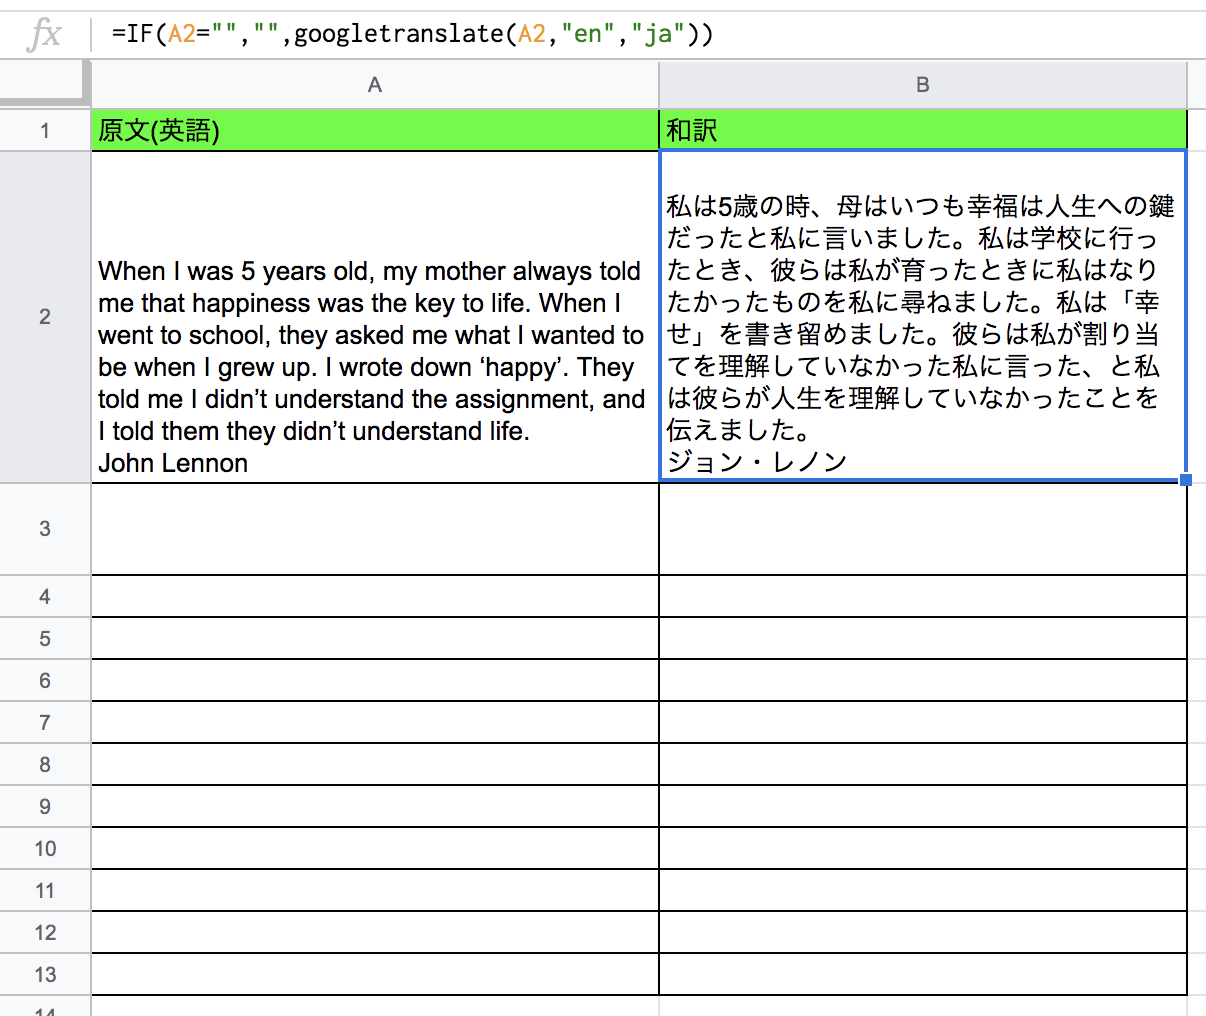Image resolution: width=1206 pixels, height=1016 pixels.
Task: Select row 4 header
Action: [x=45, y=596]
